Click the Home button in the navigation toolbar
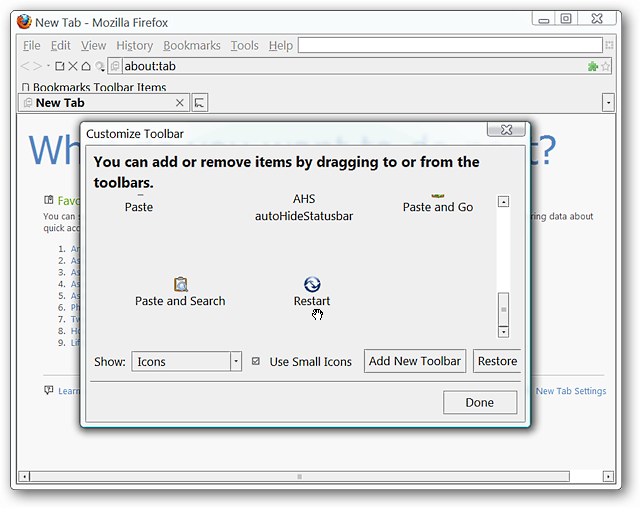Screen dimensions: 640x508 pyautogui.click(x=86, y=66)
